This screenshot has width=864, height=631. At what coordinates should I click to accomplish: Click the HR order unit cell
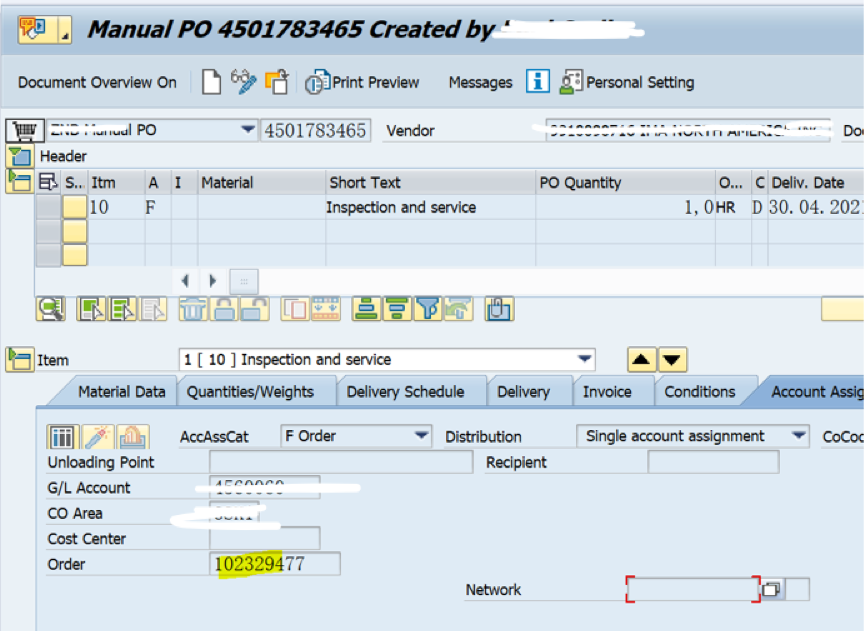[732, 207]
